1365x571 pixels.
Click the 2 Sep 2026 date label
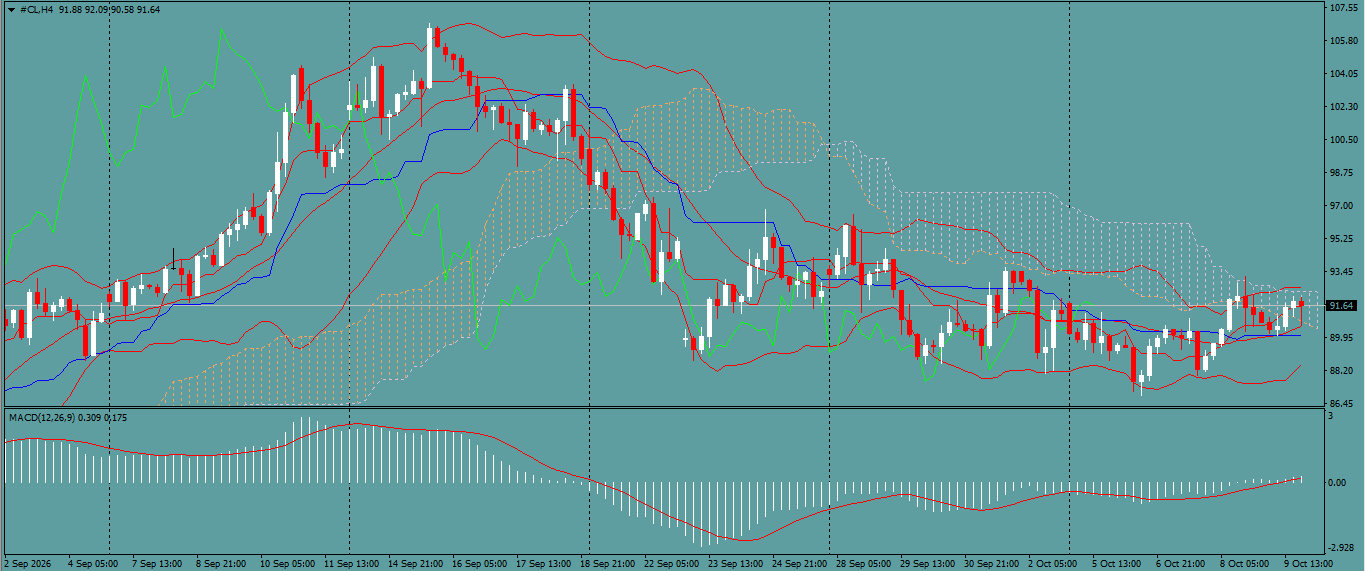tap(27, 564)
